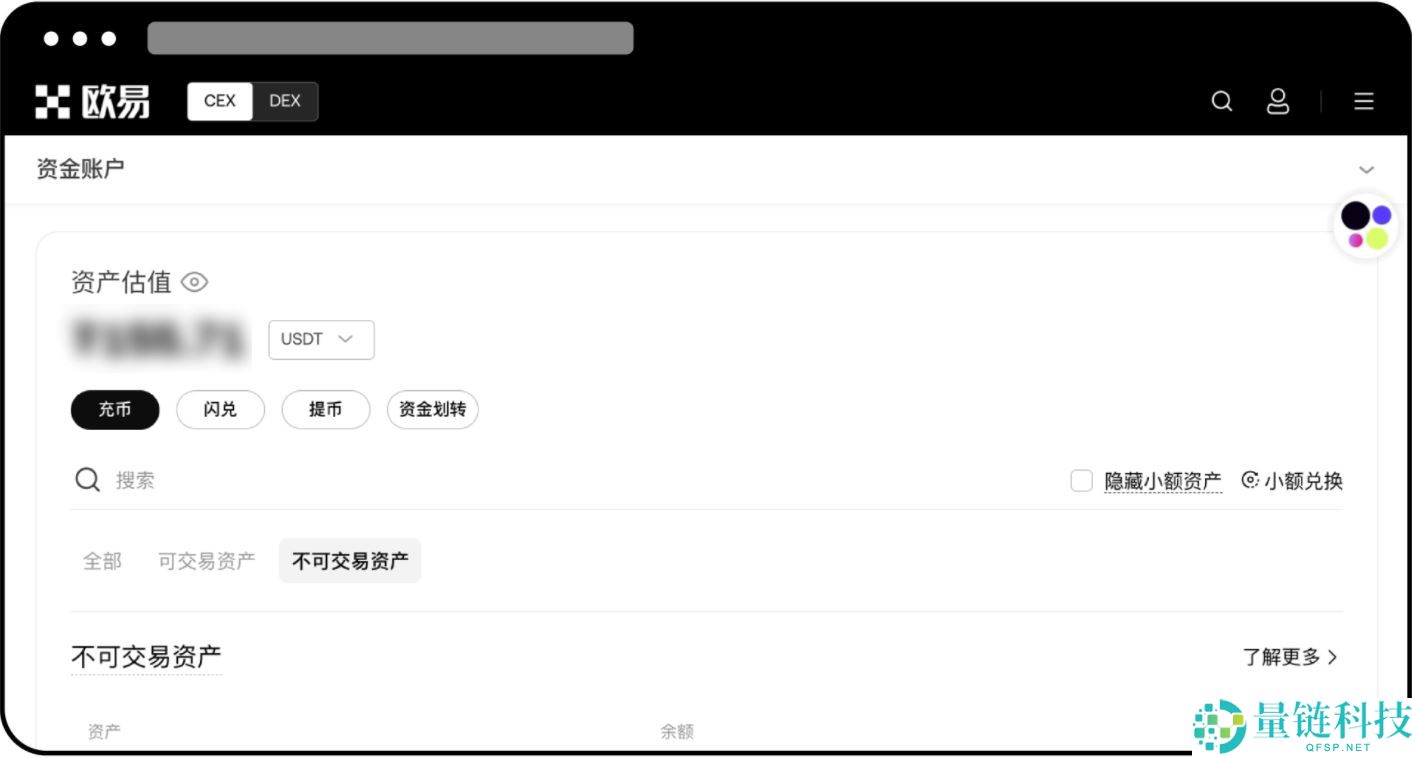Open the user profile icon
This screenshot has width=1412, height=758.
1277,101
